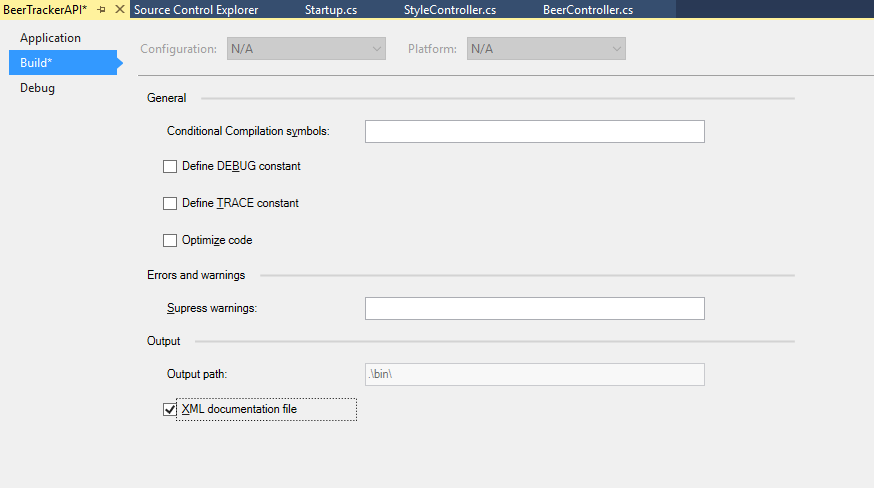Open the StyleController.cs tab
This screenshot has width=874, height=488.
[x=449, y=10]
